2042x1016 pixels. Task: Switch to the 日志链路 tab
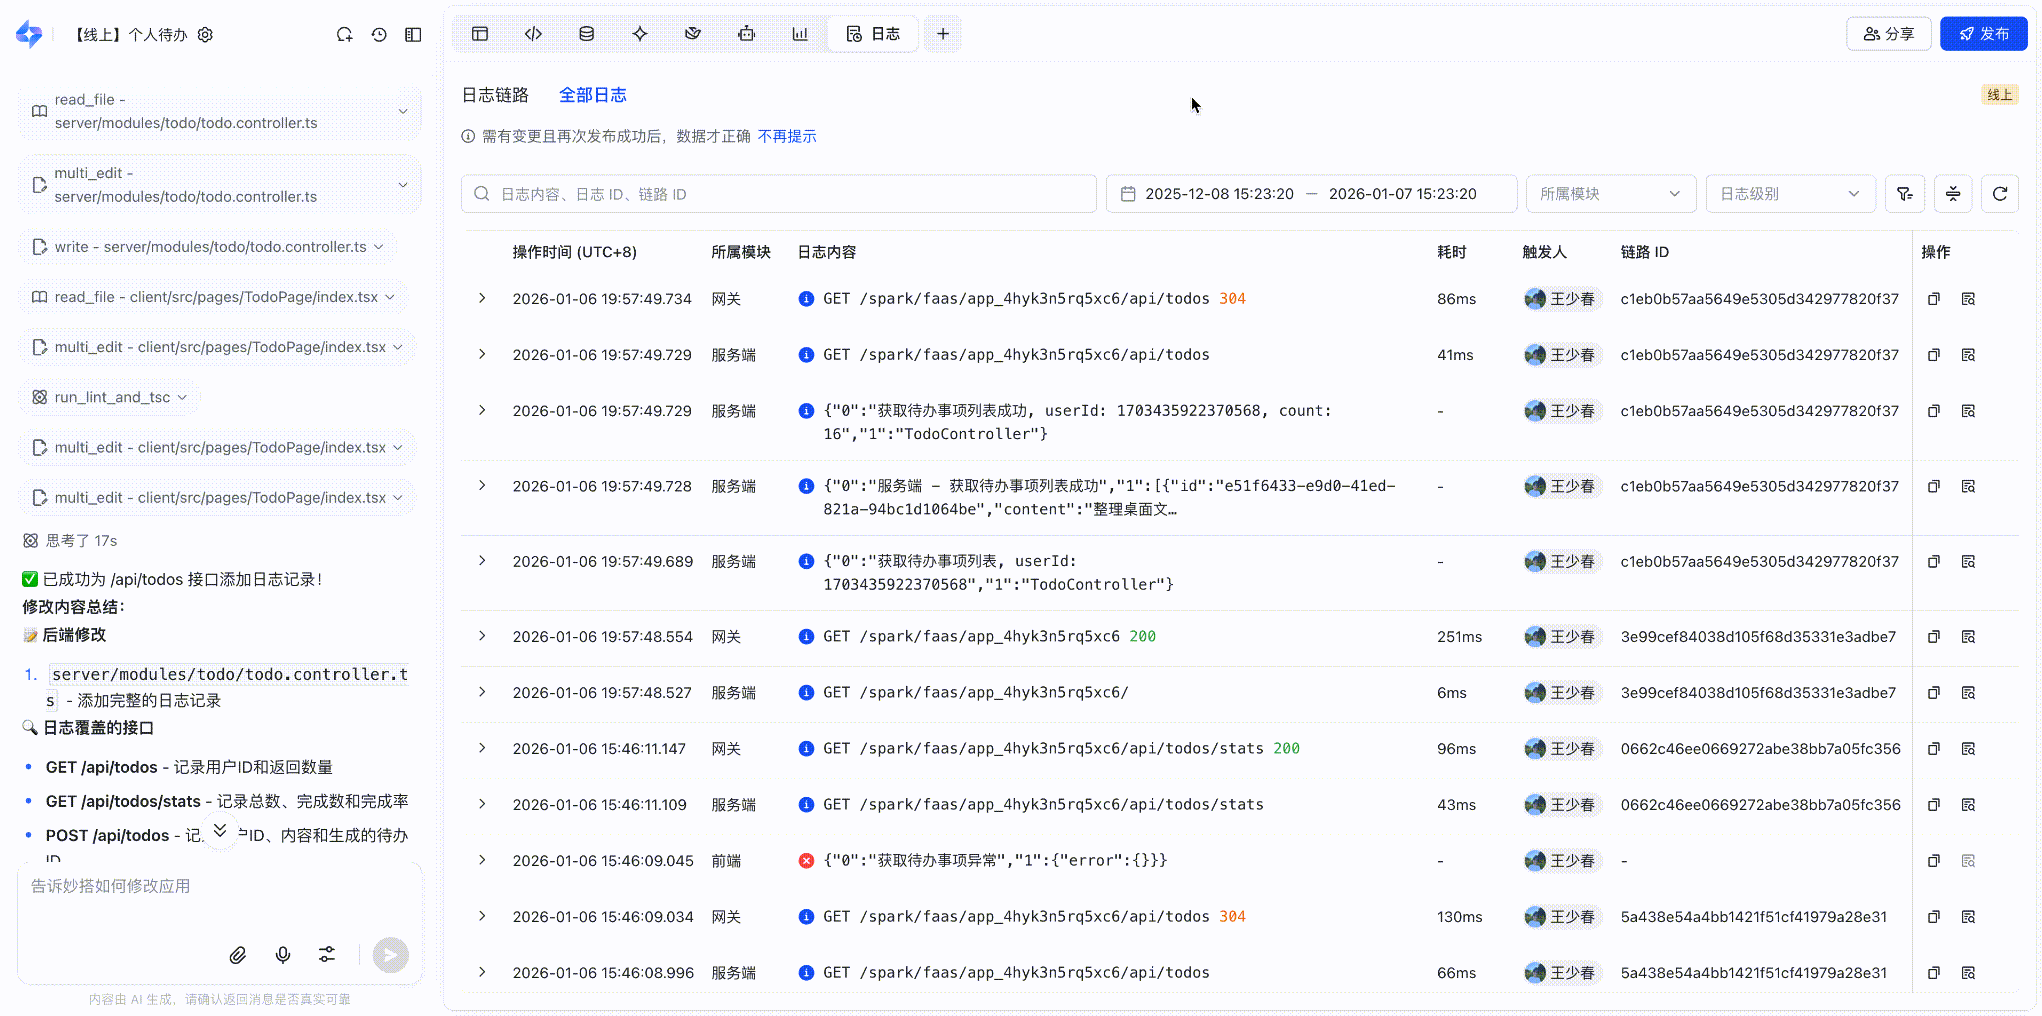tap(495, 95)
